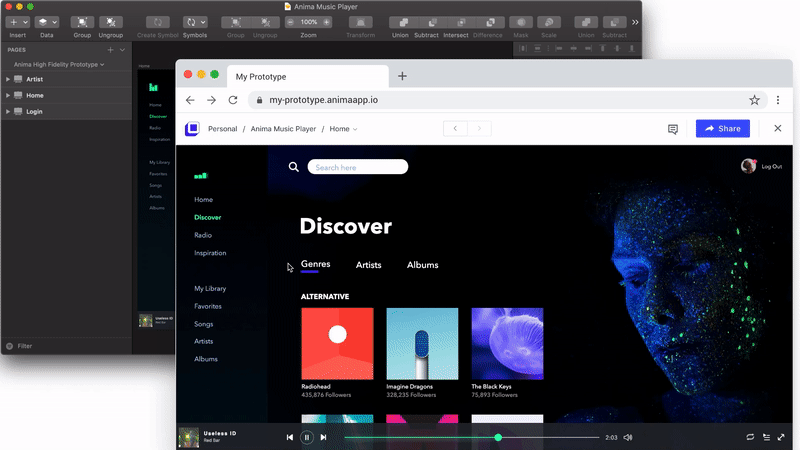Expand the Home artboard in layer list
Screen dimensions: 800x450
8,95
